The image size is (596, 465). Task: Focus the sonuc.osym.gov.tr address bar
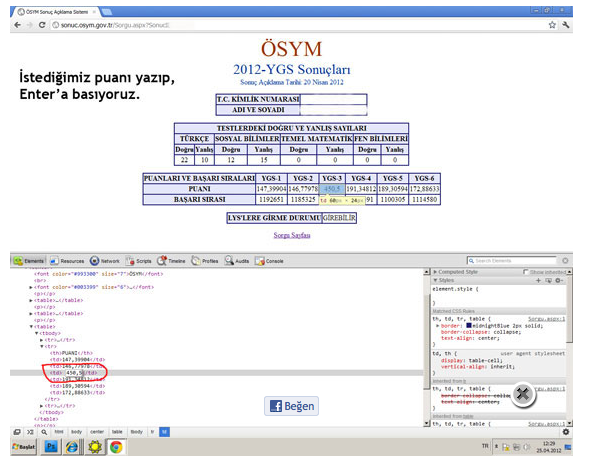point(296,25)
